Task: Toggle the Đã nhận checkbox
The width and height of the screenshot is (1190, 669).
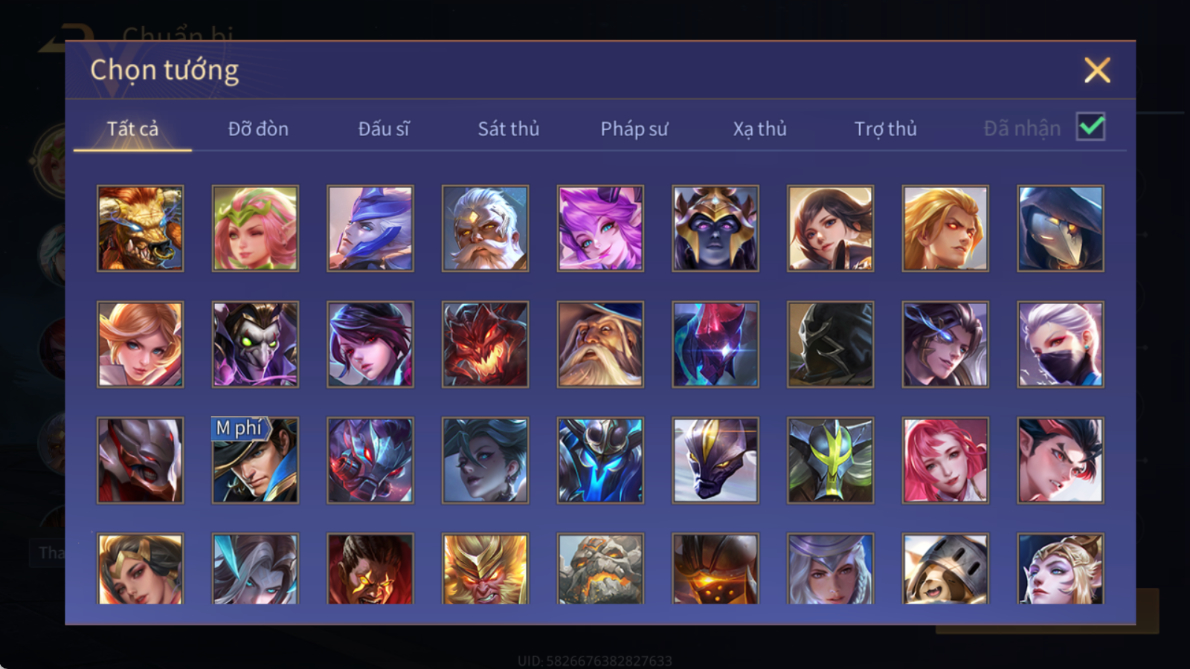Action: click(1091, 127)
